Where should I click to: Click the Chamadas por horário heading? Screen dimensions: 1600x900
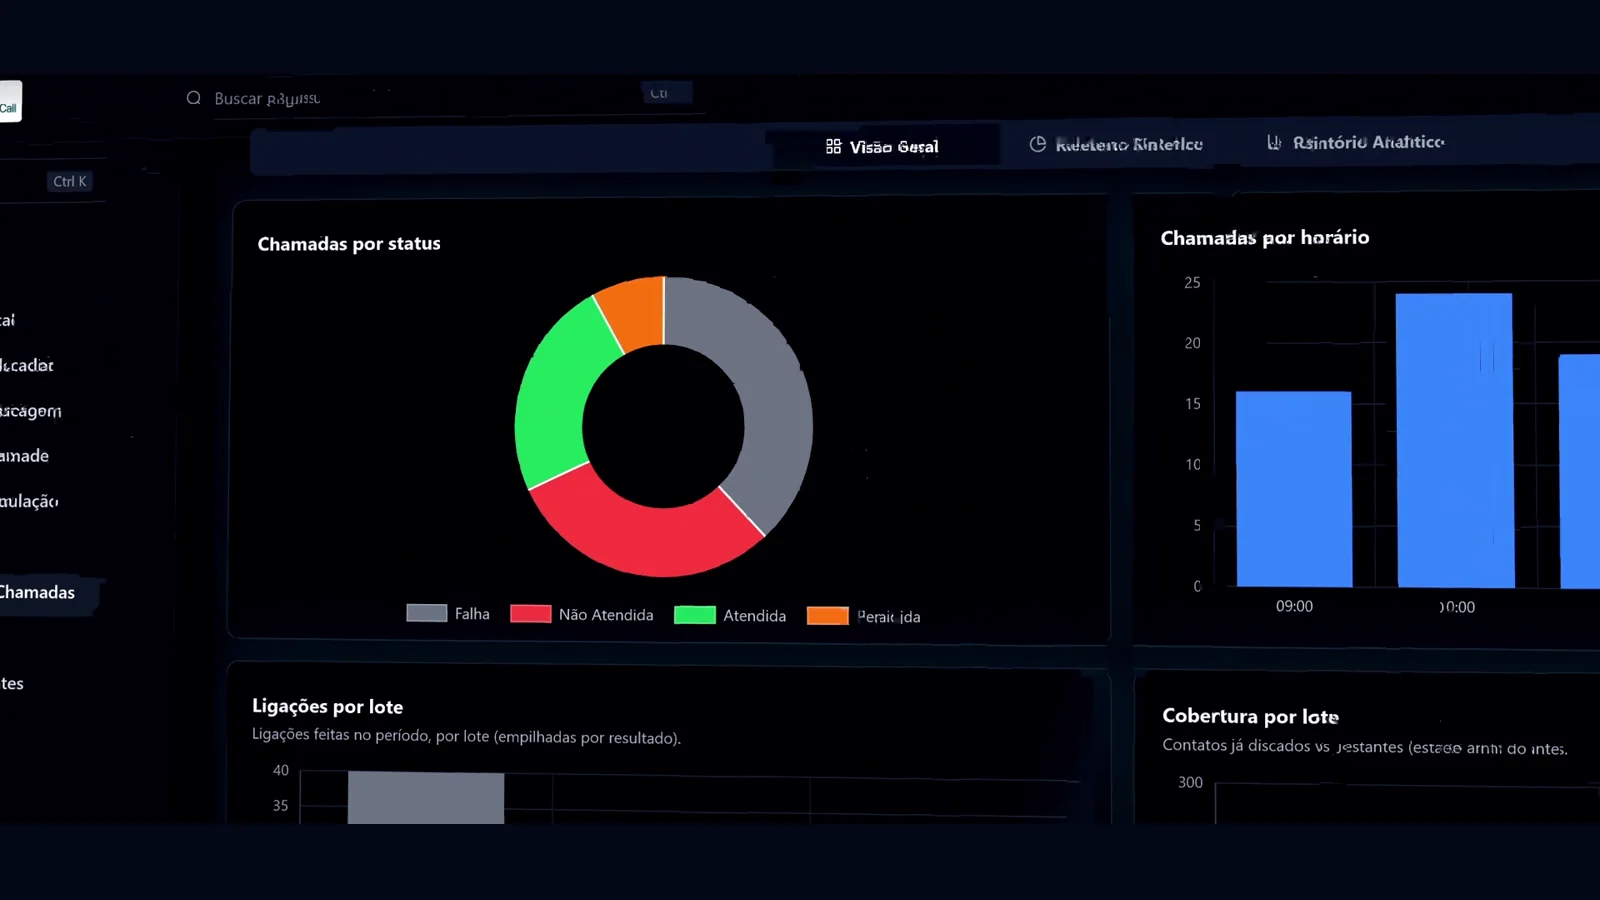[x=1265, y=238]
